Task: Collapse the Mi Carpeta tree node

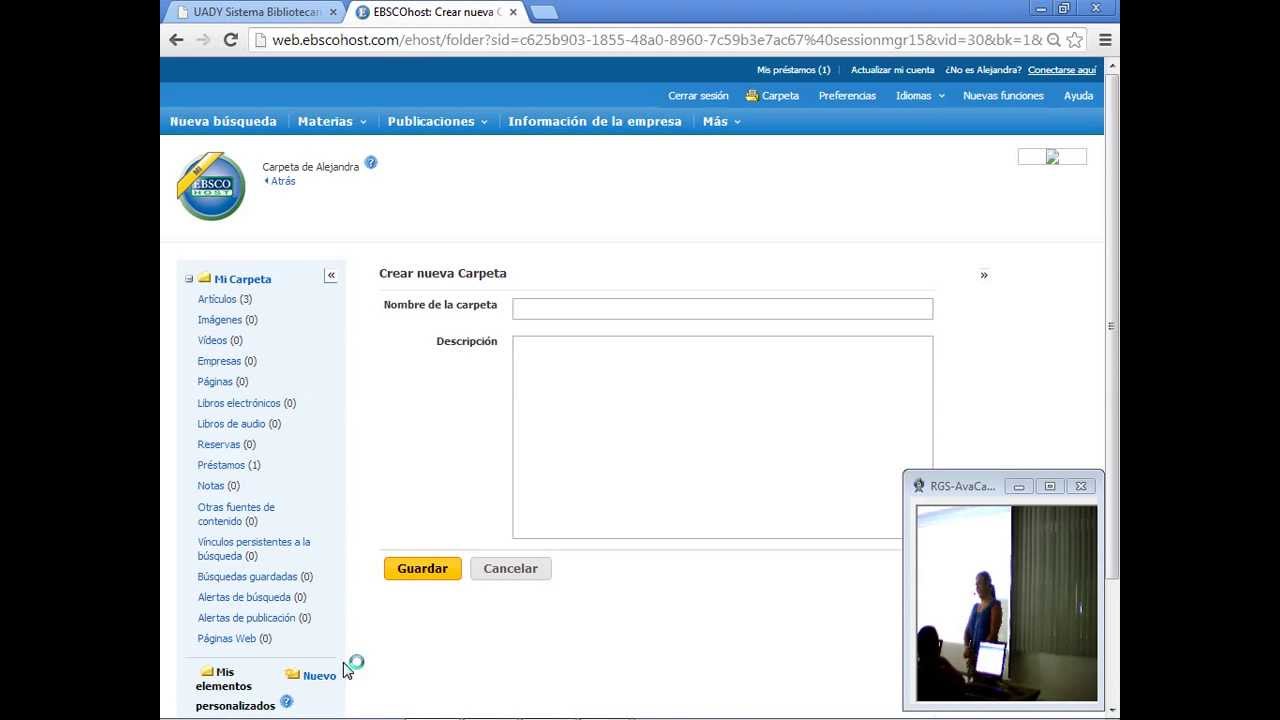Action: (x=188, y=279)
